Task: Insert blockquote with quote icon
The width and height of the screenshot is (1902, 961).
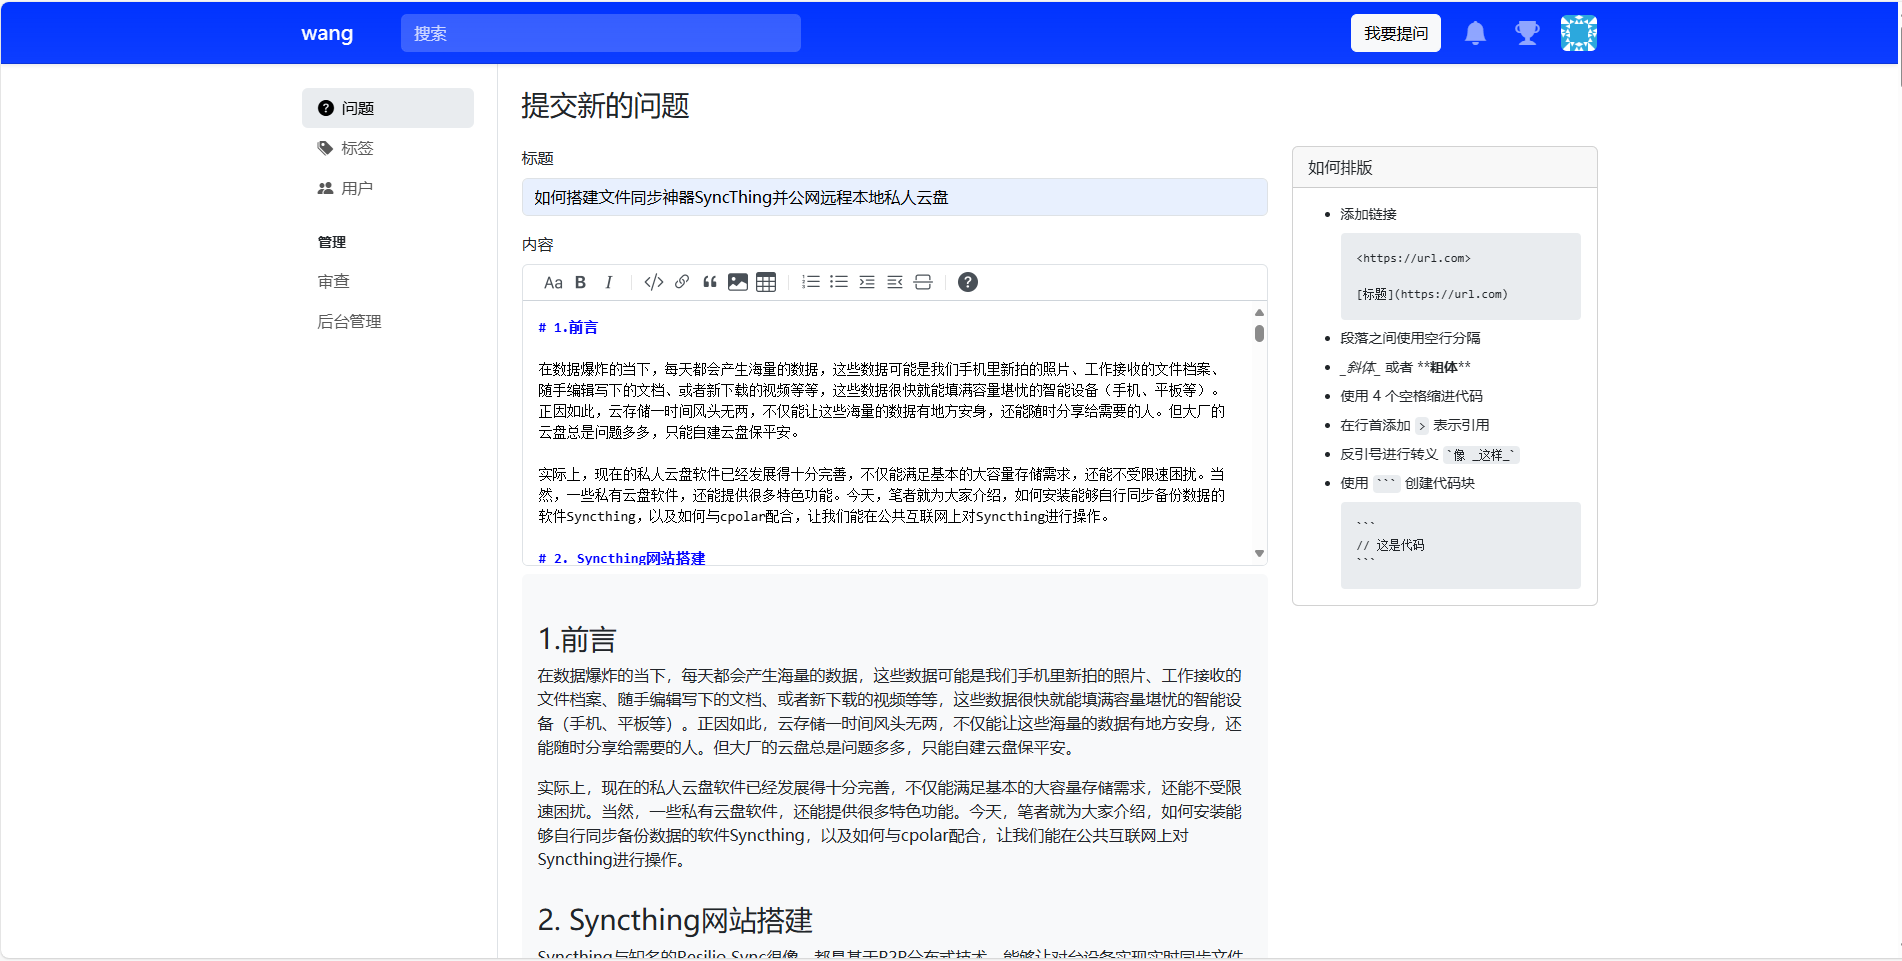Action: pyautogui.click(x=710, y=282)
